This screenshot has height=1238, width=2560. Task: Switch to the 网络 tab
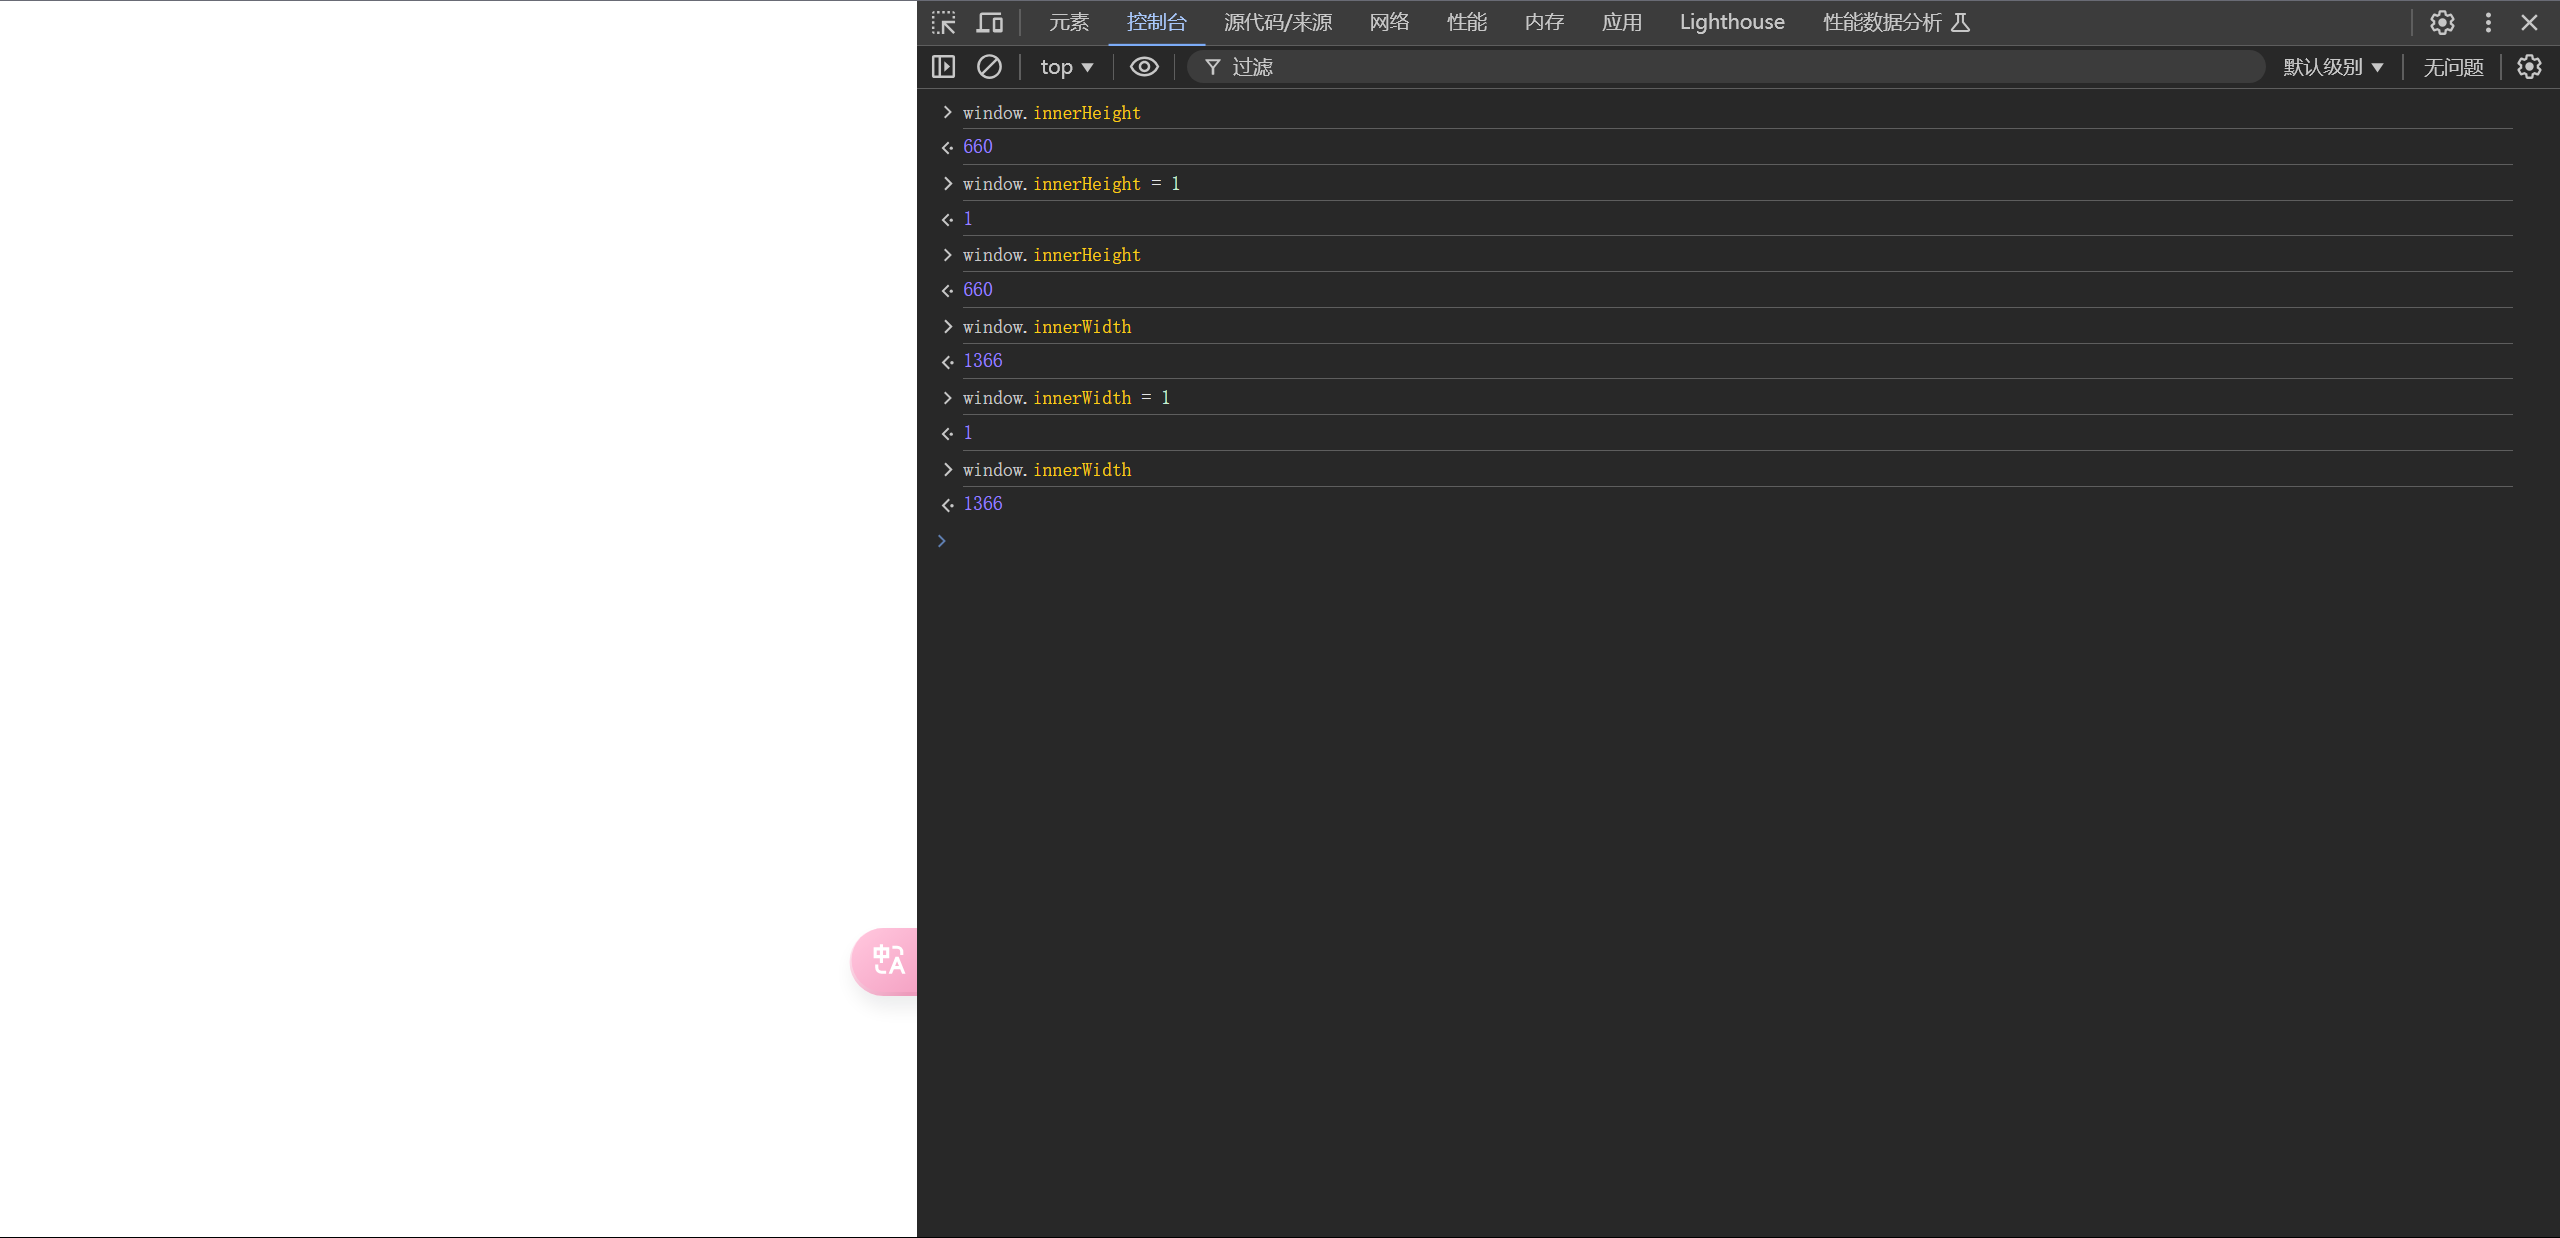coord(1389,22)
